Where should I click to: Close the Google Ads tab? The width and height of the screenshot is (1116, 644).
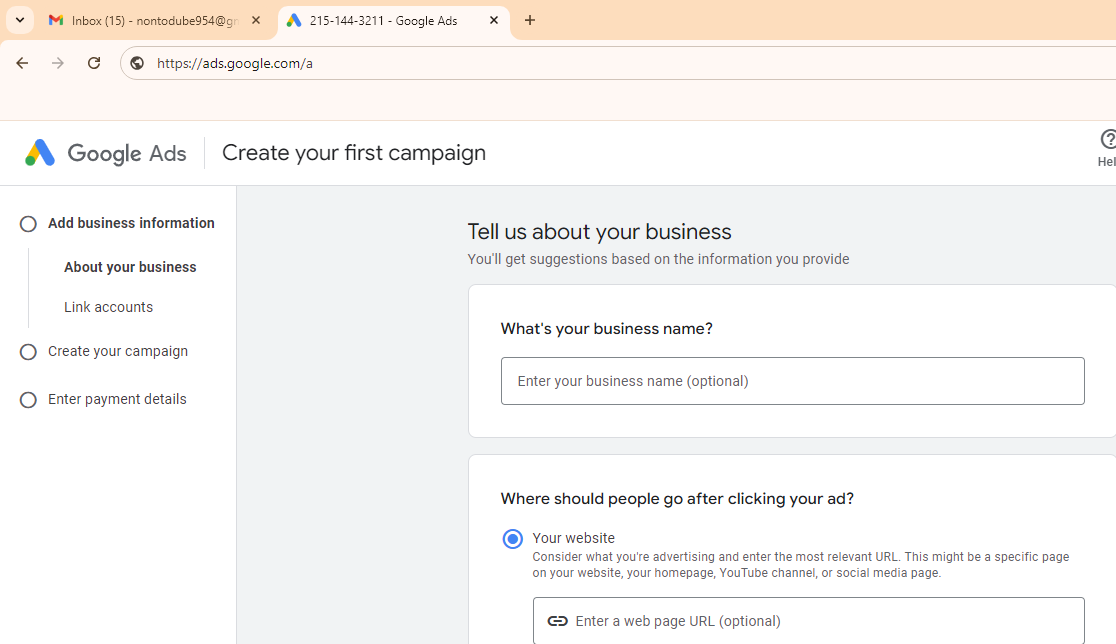click(x=494, y=20)
